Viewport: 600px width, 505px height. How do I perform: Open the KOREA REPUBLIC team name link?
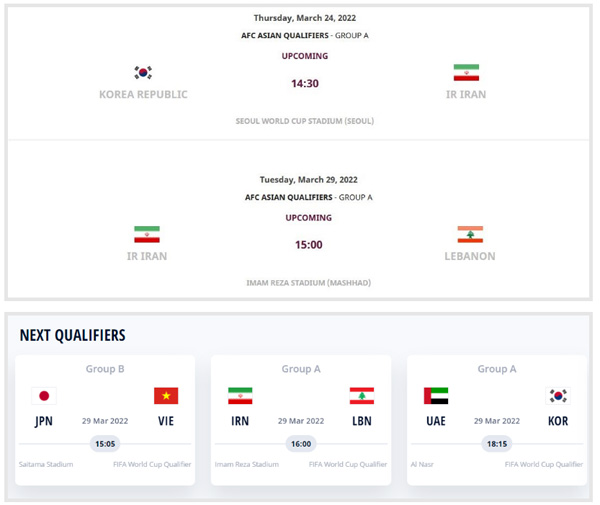click(143, 95)
